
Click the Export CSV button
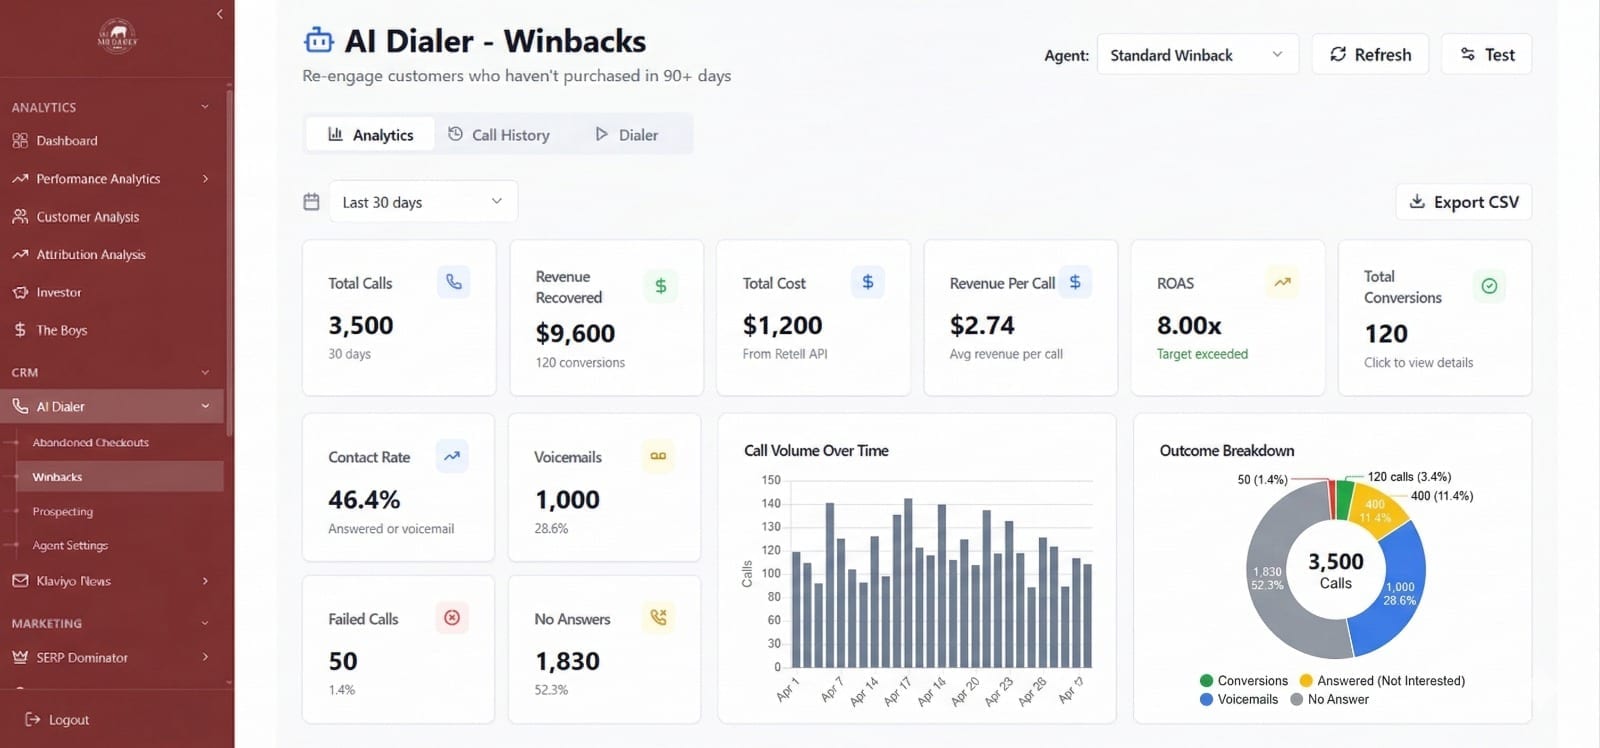click(x=1463, y=202)
